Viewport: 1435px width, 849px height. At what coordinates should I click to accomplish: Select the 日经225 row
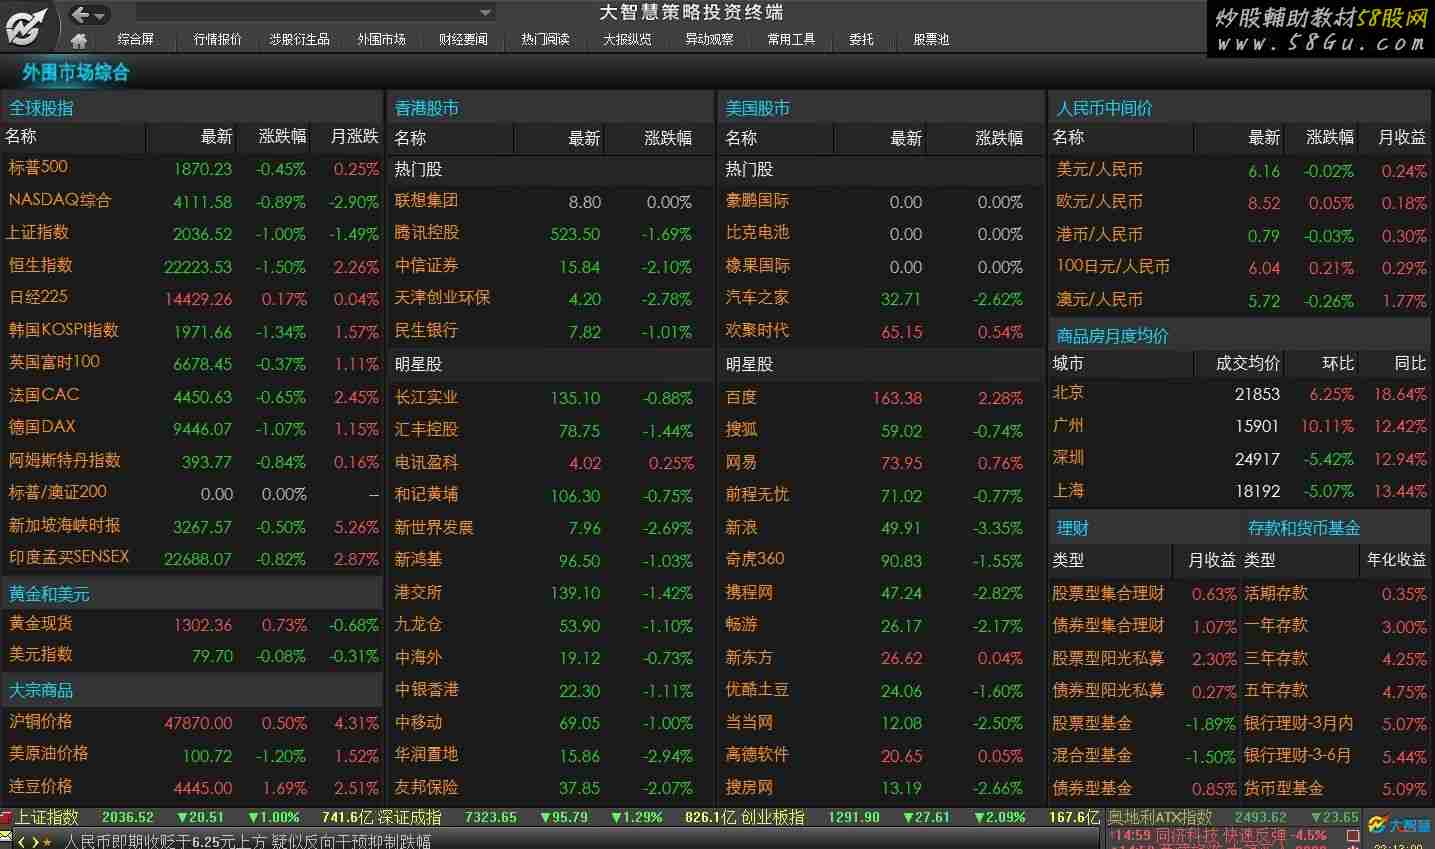pyautogui.click(x=193, y=298)
